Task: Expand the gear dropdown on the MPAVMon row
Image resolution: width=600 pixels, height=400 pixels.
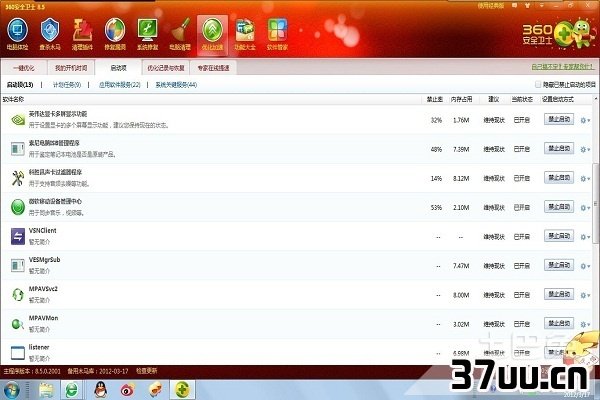Action: click(585, 324)
